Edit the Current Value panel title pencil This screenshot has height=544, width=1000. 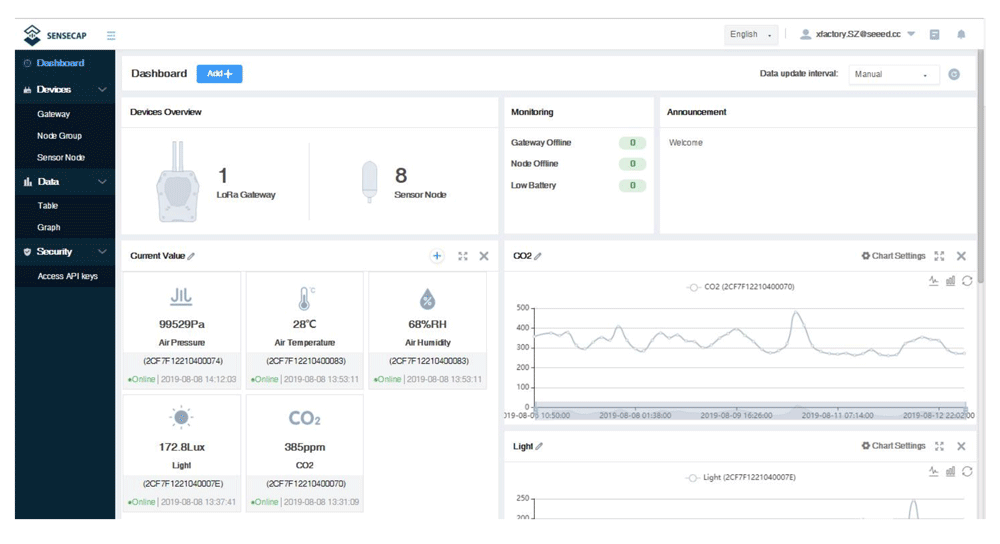tap(191, 256)
